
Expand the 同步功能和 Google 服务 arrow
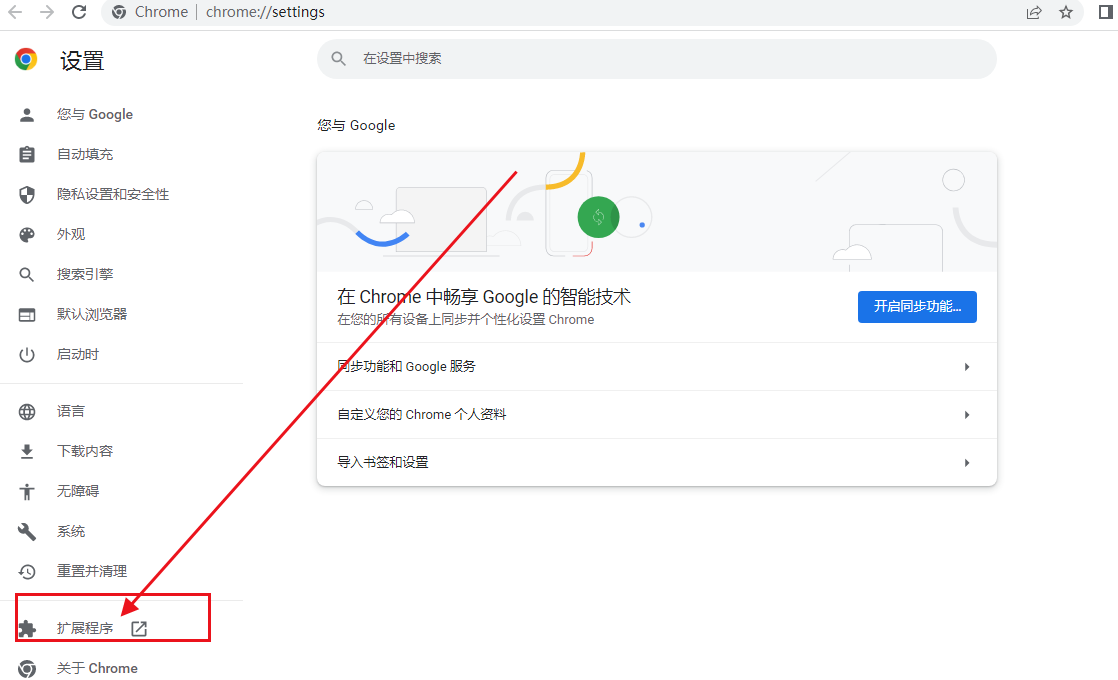967,366
